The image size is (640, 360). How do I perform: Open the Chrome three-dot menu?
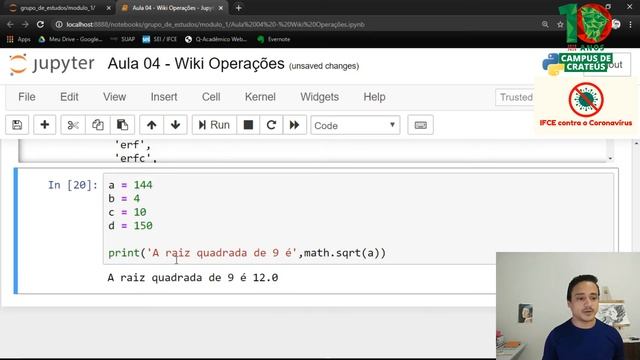(x=630, y=24)
